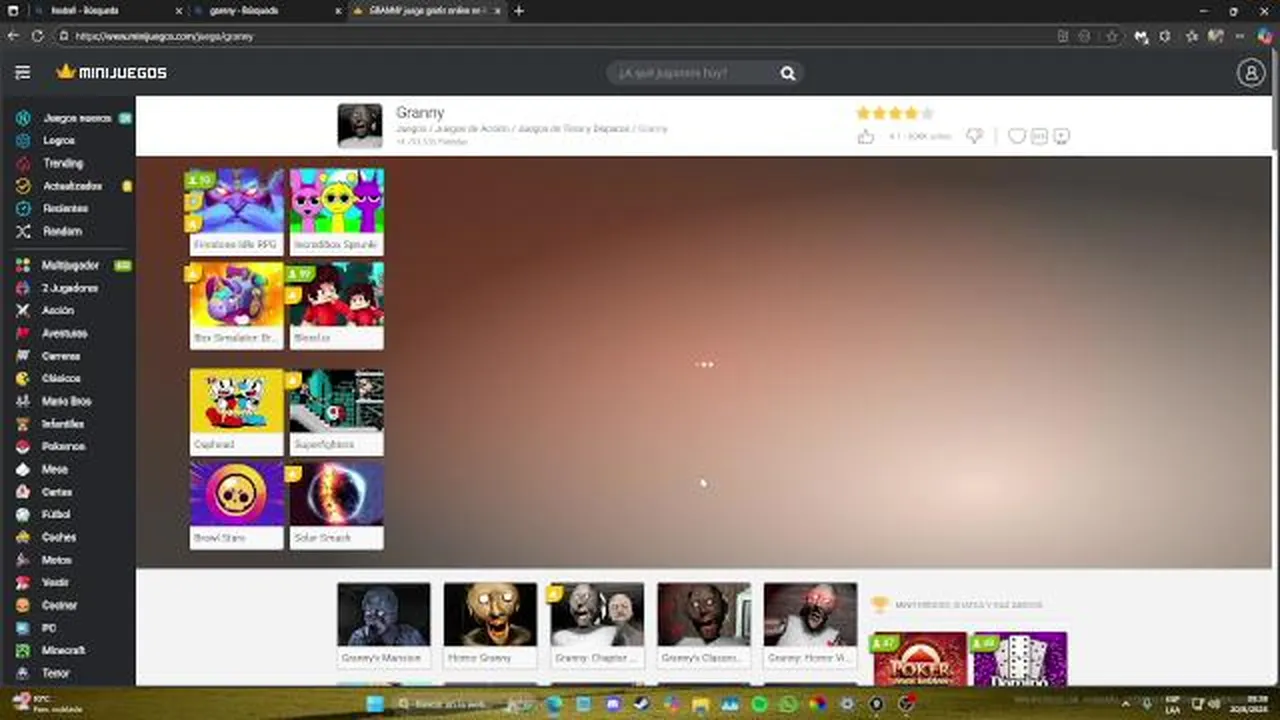Open Granny's Mansion related game
This screenshot has height=720, width=1280.
pos(384,625)
